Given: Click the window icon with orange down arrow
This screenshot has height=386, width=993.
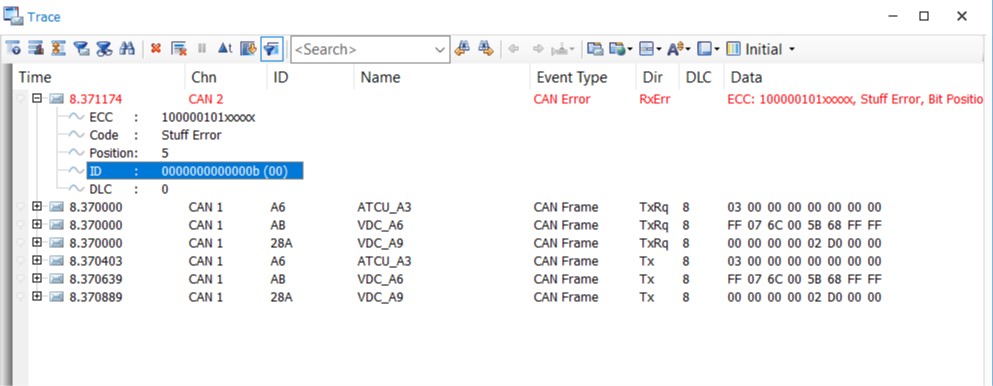Looking at the screenshot, I should (248, 49).
